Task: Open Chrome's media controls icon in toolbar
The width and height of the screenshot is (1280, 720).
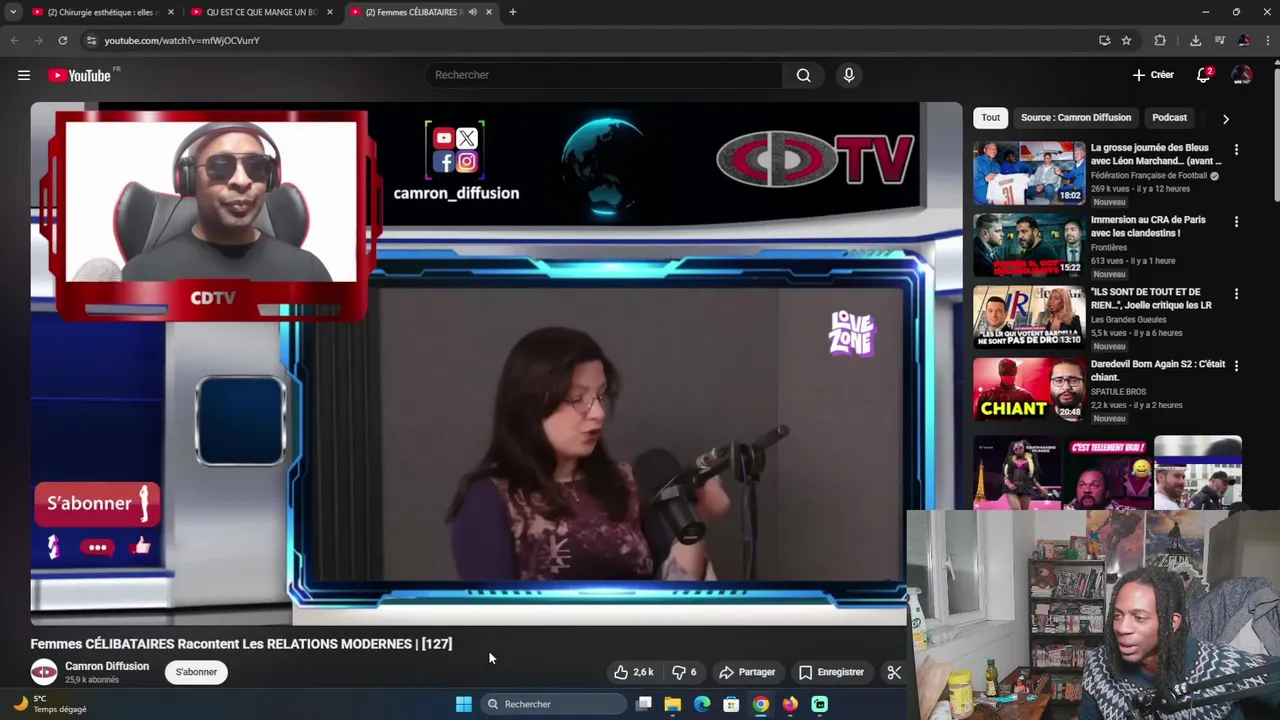Action: pyautogui.click(x=1219, y=40)
